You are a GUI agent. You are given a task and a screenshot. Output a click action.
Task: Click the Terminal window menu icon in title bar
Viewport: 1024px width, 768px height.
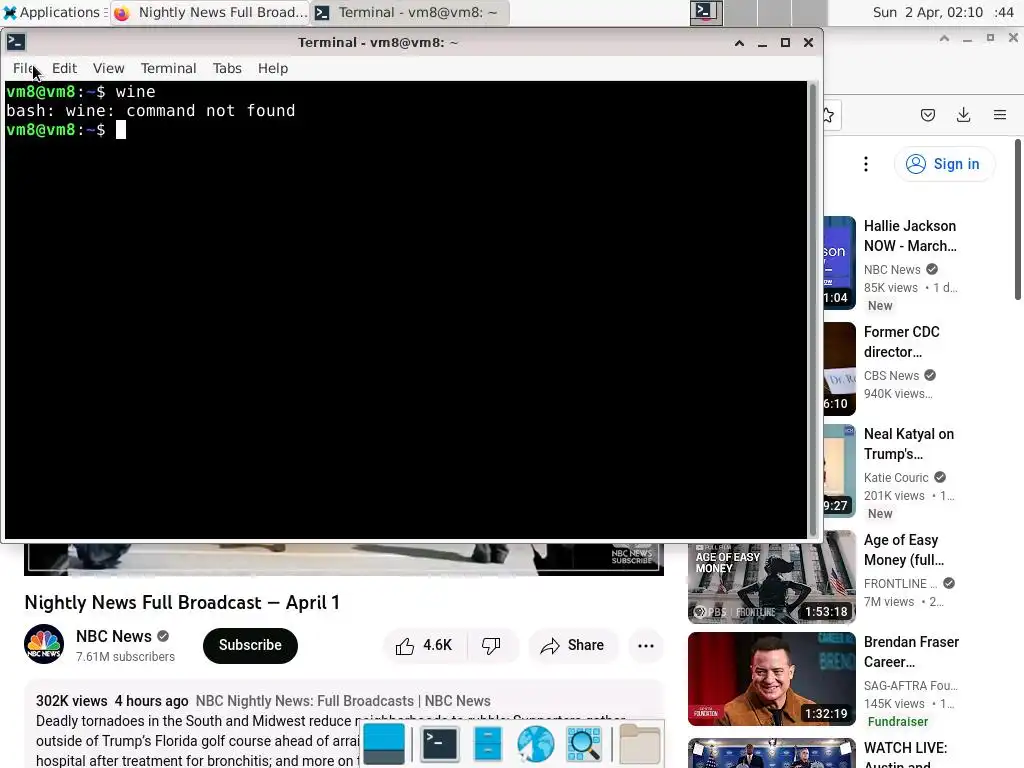click(16, 42)
